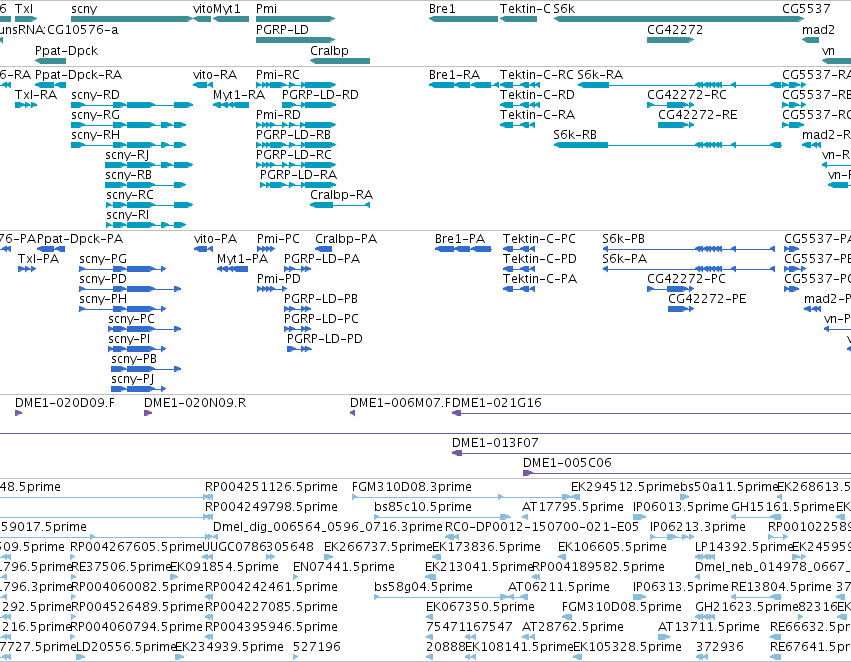The width and height of the screenshot is (851, 662).
Task: Select the Myt1 gene label
Action: (x=227, y=9)
